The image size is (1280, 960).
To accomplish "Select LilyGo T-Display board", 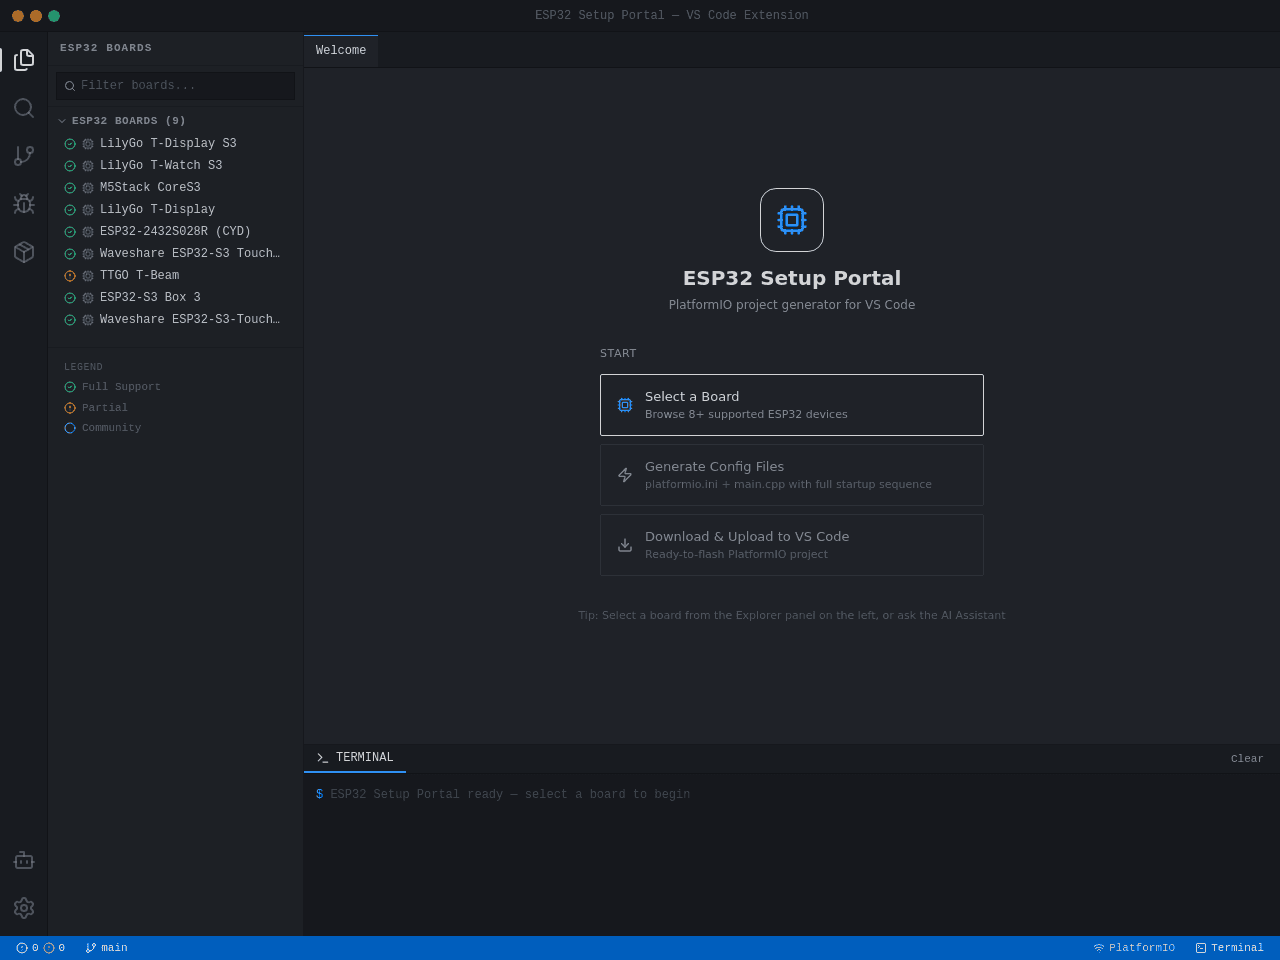I will [176, 210].
